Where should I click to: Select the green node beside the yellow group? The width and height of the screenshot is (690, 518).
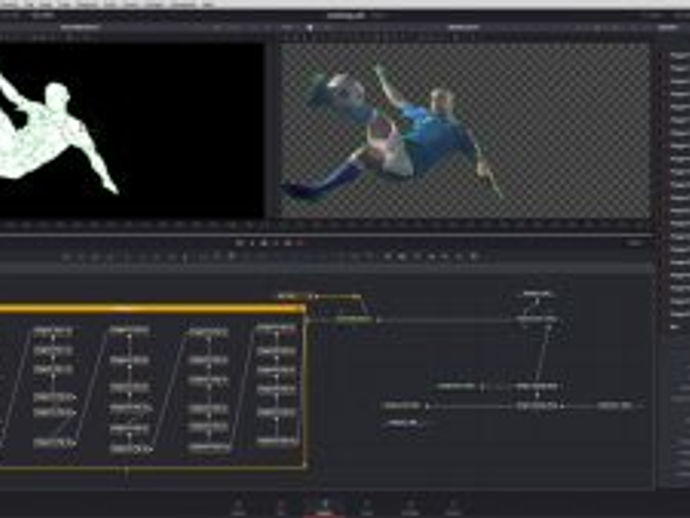click(x=353, y=319)
